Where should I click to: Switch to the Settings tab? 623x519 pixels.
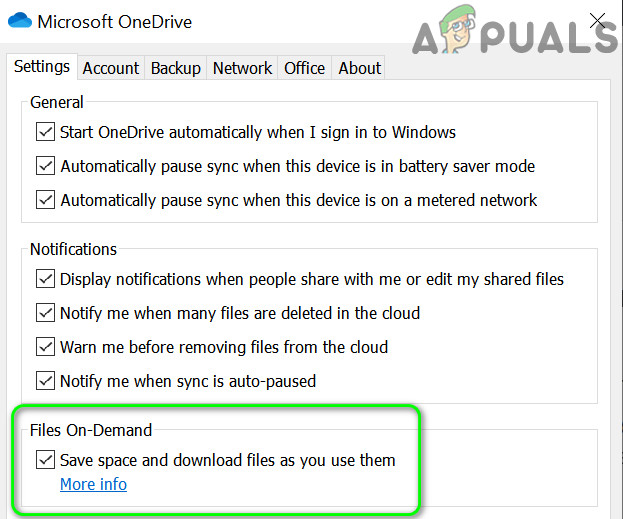[42, 67]
